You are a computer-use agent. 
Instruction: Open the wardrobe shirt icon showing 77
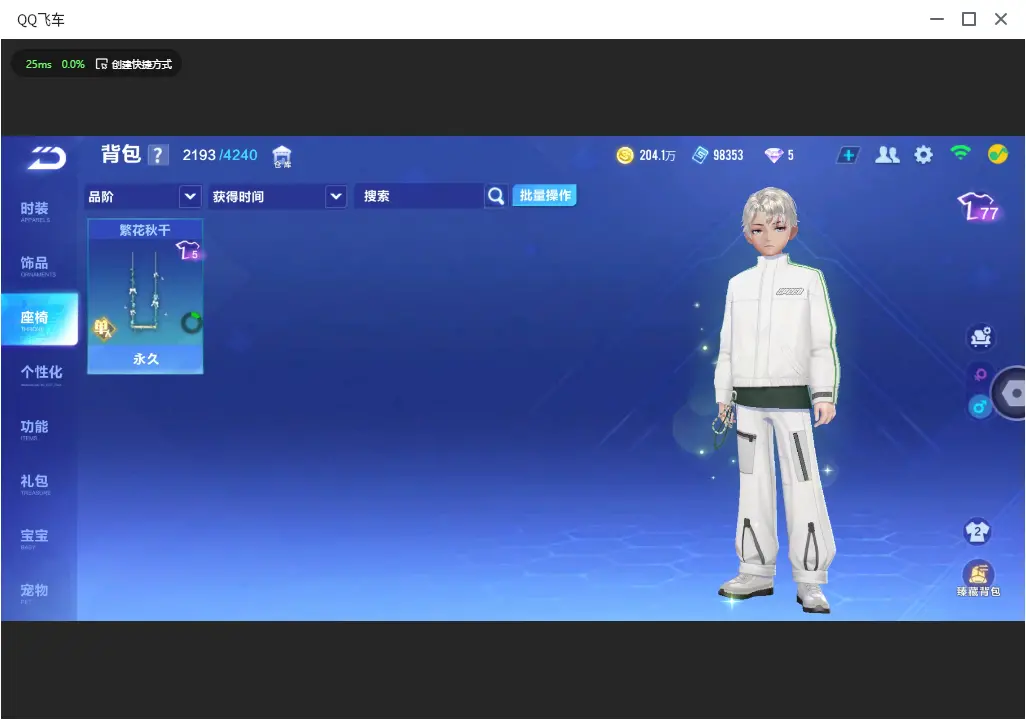(x=978, y=206)
